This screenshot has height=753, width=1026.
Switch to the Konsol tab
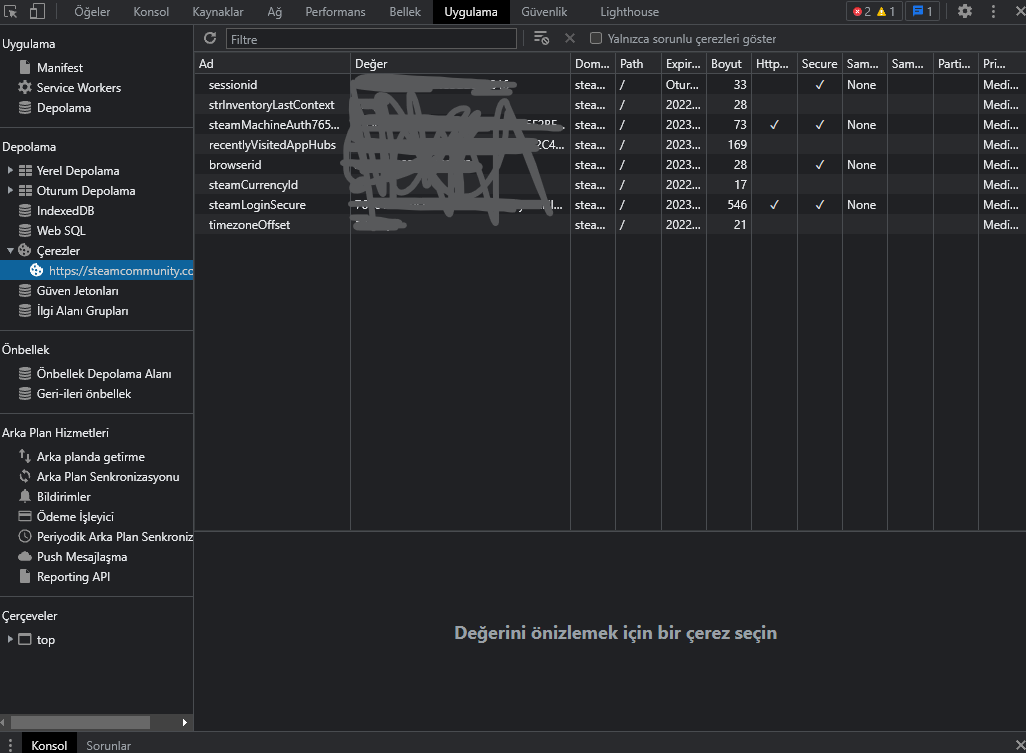pyautogui.click(x=152, y=12)
